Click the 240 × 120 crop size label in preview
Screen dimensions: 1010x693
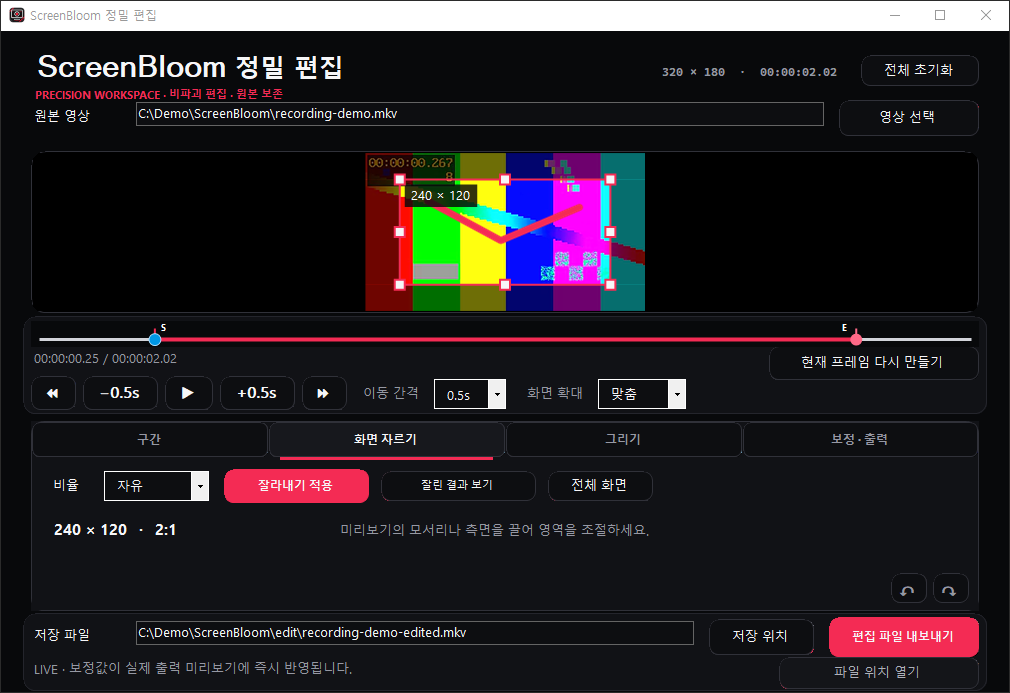441,196
